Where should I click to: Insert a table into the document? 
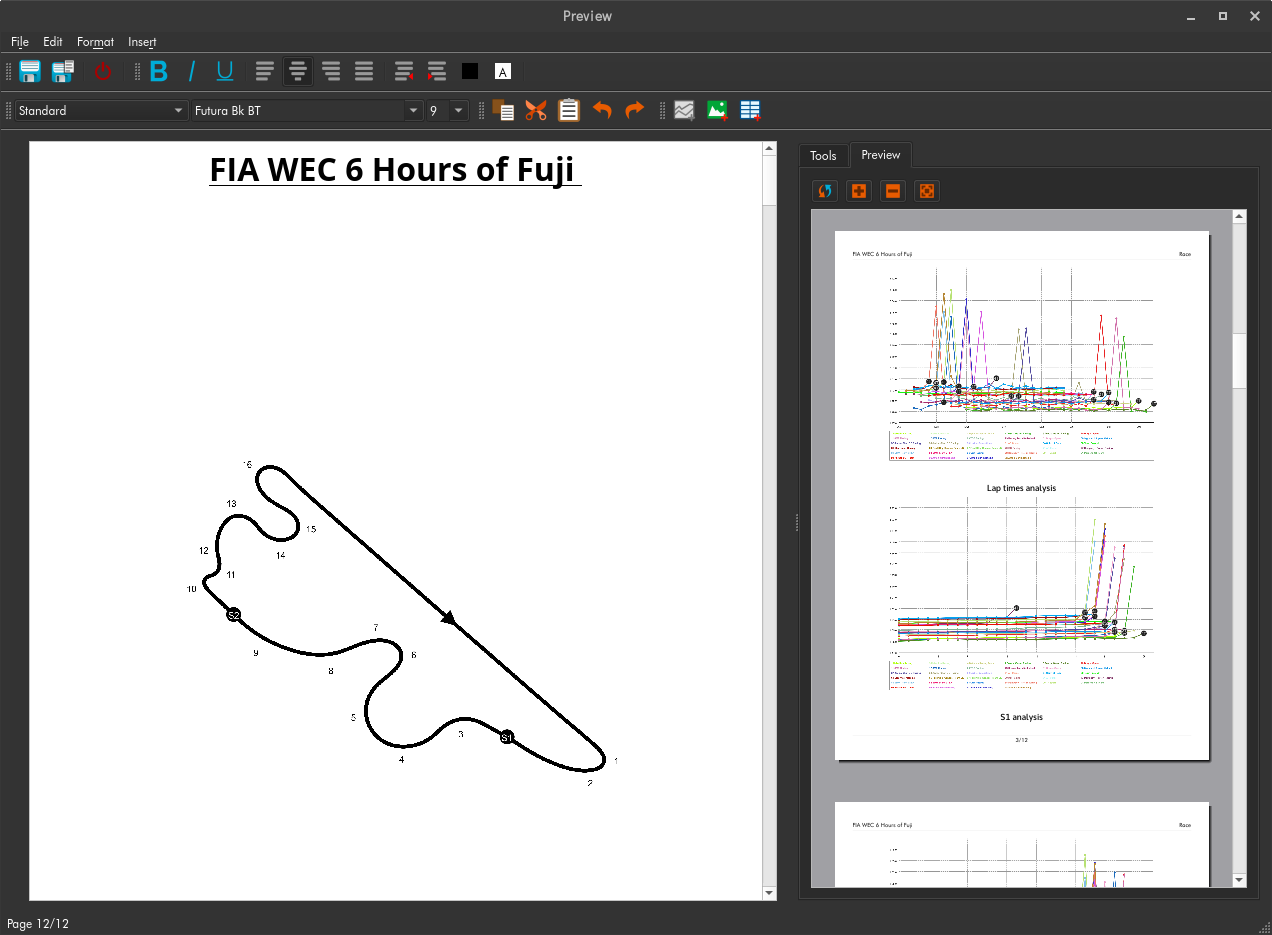click(x=750, y=110)
